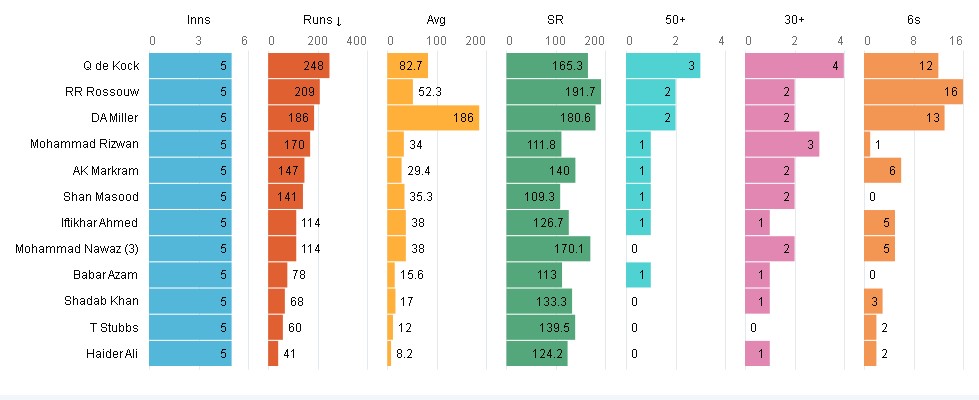979x400 pixels.
Task: Sort by the SR column header
Action: coord(556,20)
